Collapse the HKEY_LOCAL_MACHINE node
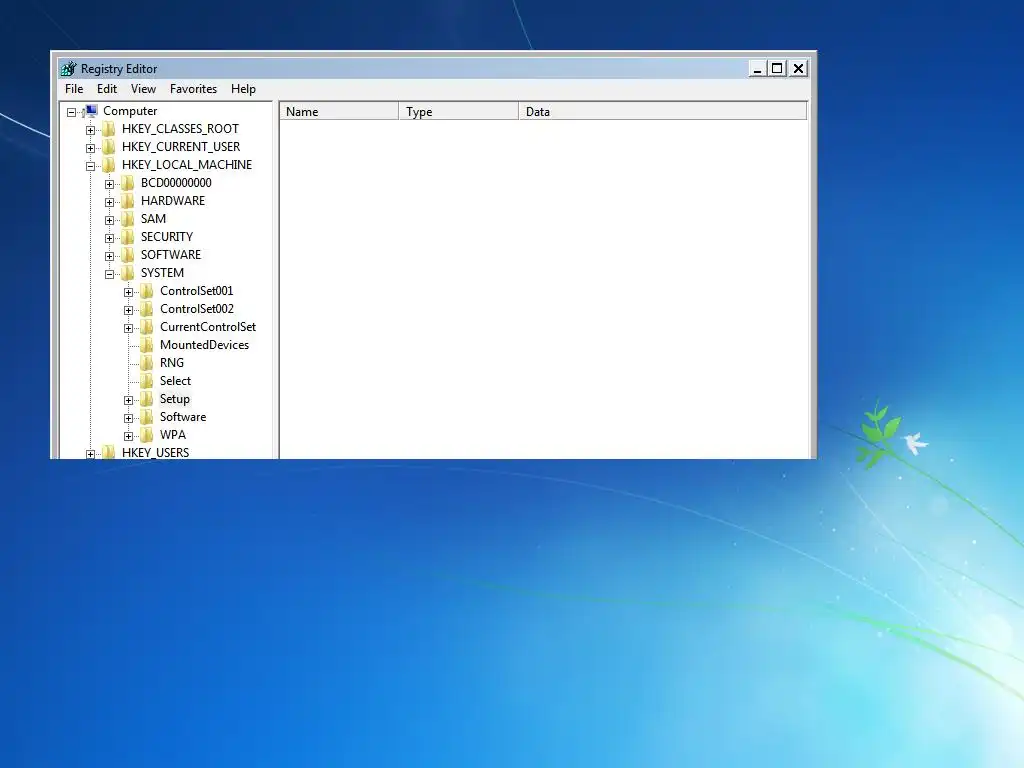1024x768 pixels. (90, 166)
